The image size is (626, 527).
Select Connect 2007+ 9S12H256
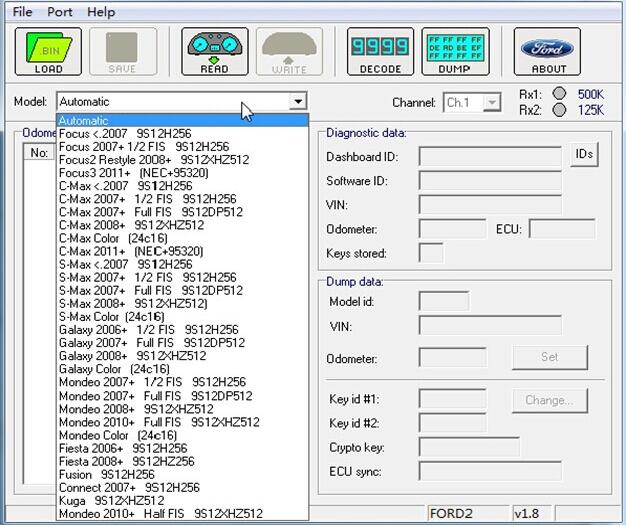(x=182, y=487)
